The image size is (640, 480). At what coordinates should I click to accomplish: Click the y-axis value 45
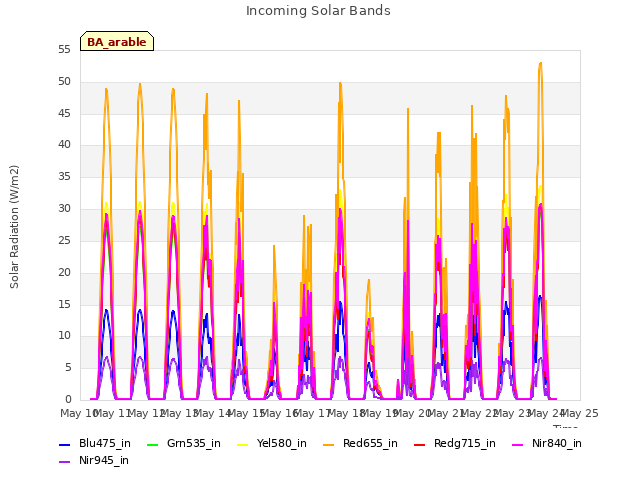[64, 113]
